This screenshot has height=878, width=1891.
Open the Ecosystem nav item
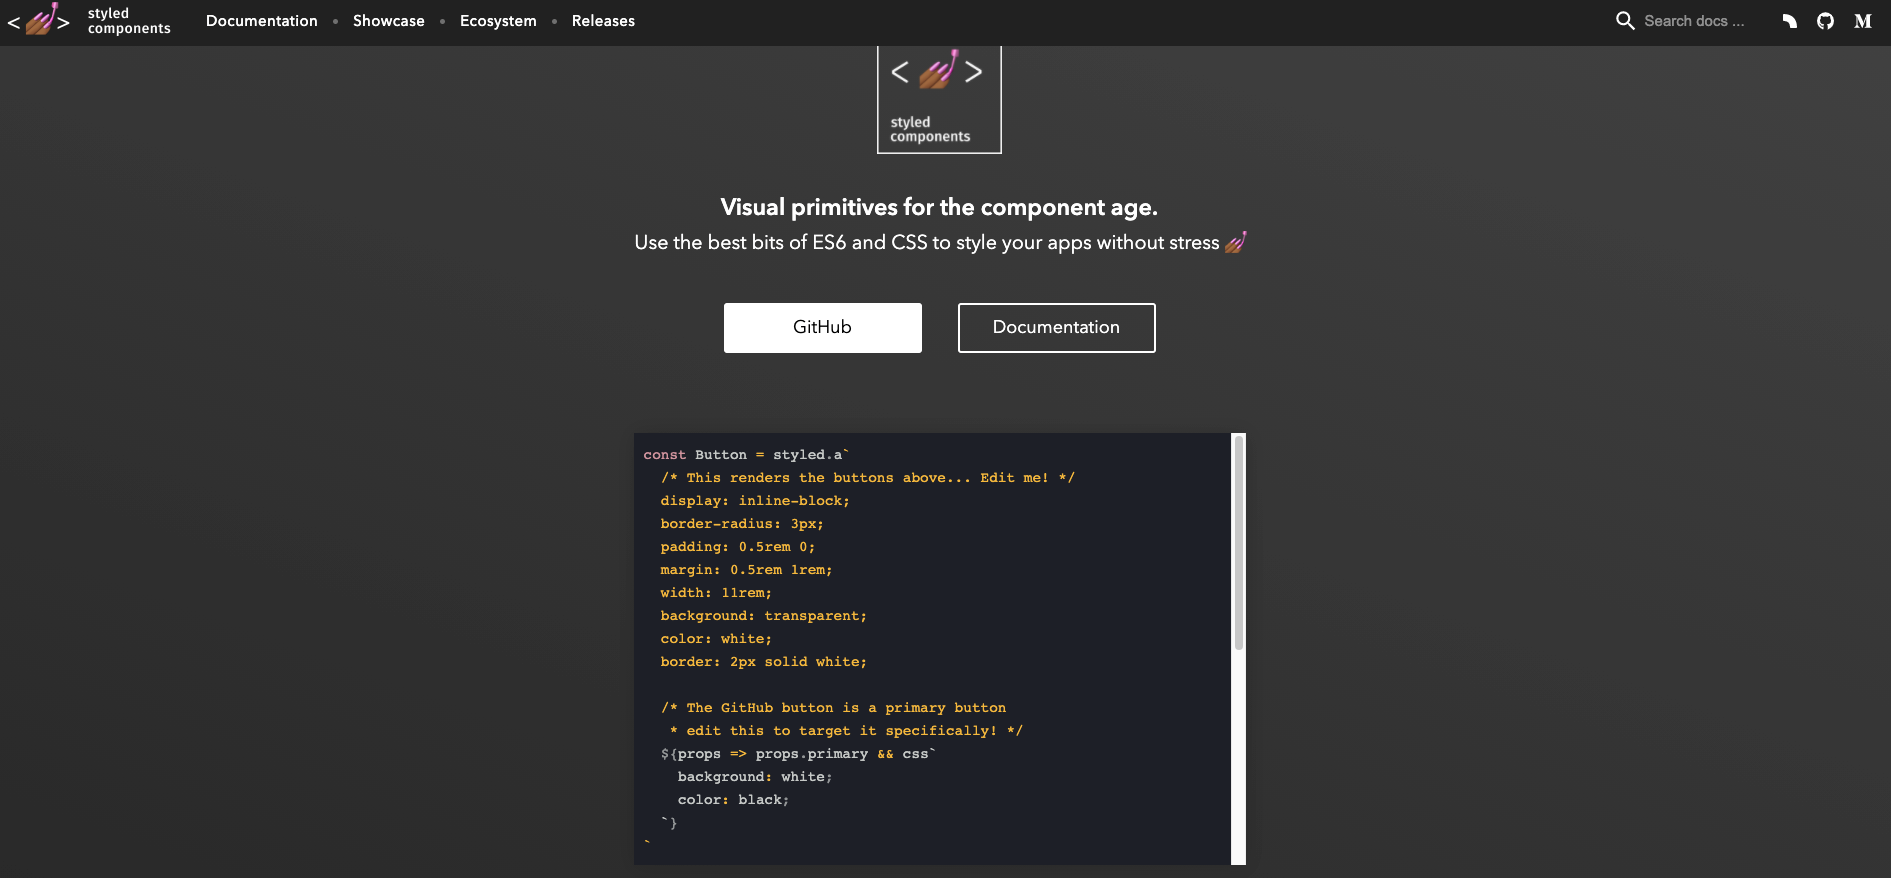click(498, 21)
